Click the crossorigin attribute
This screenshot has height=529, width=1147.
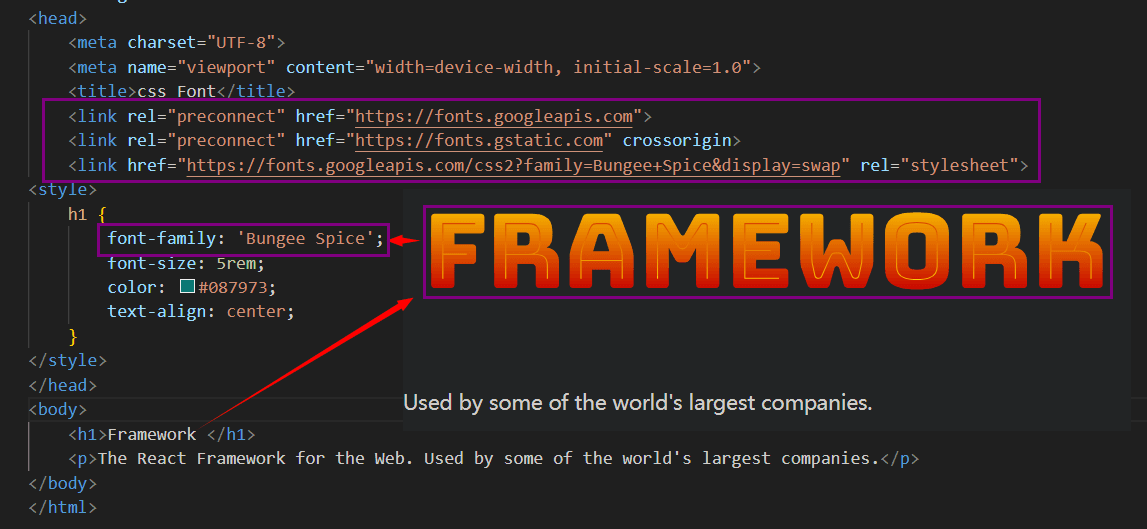(681, 140)
